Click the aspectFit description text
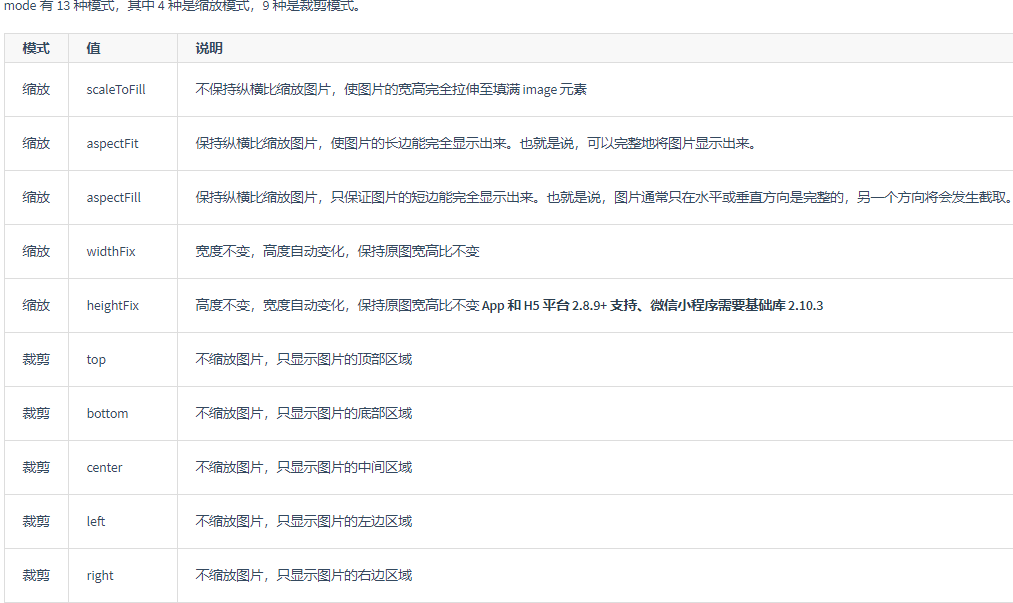This screenshot has width=1013, height=603. tap(476, 143)
